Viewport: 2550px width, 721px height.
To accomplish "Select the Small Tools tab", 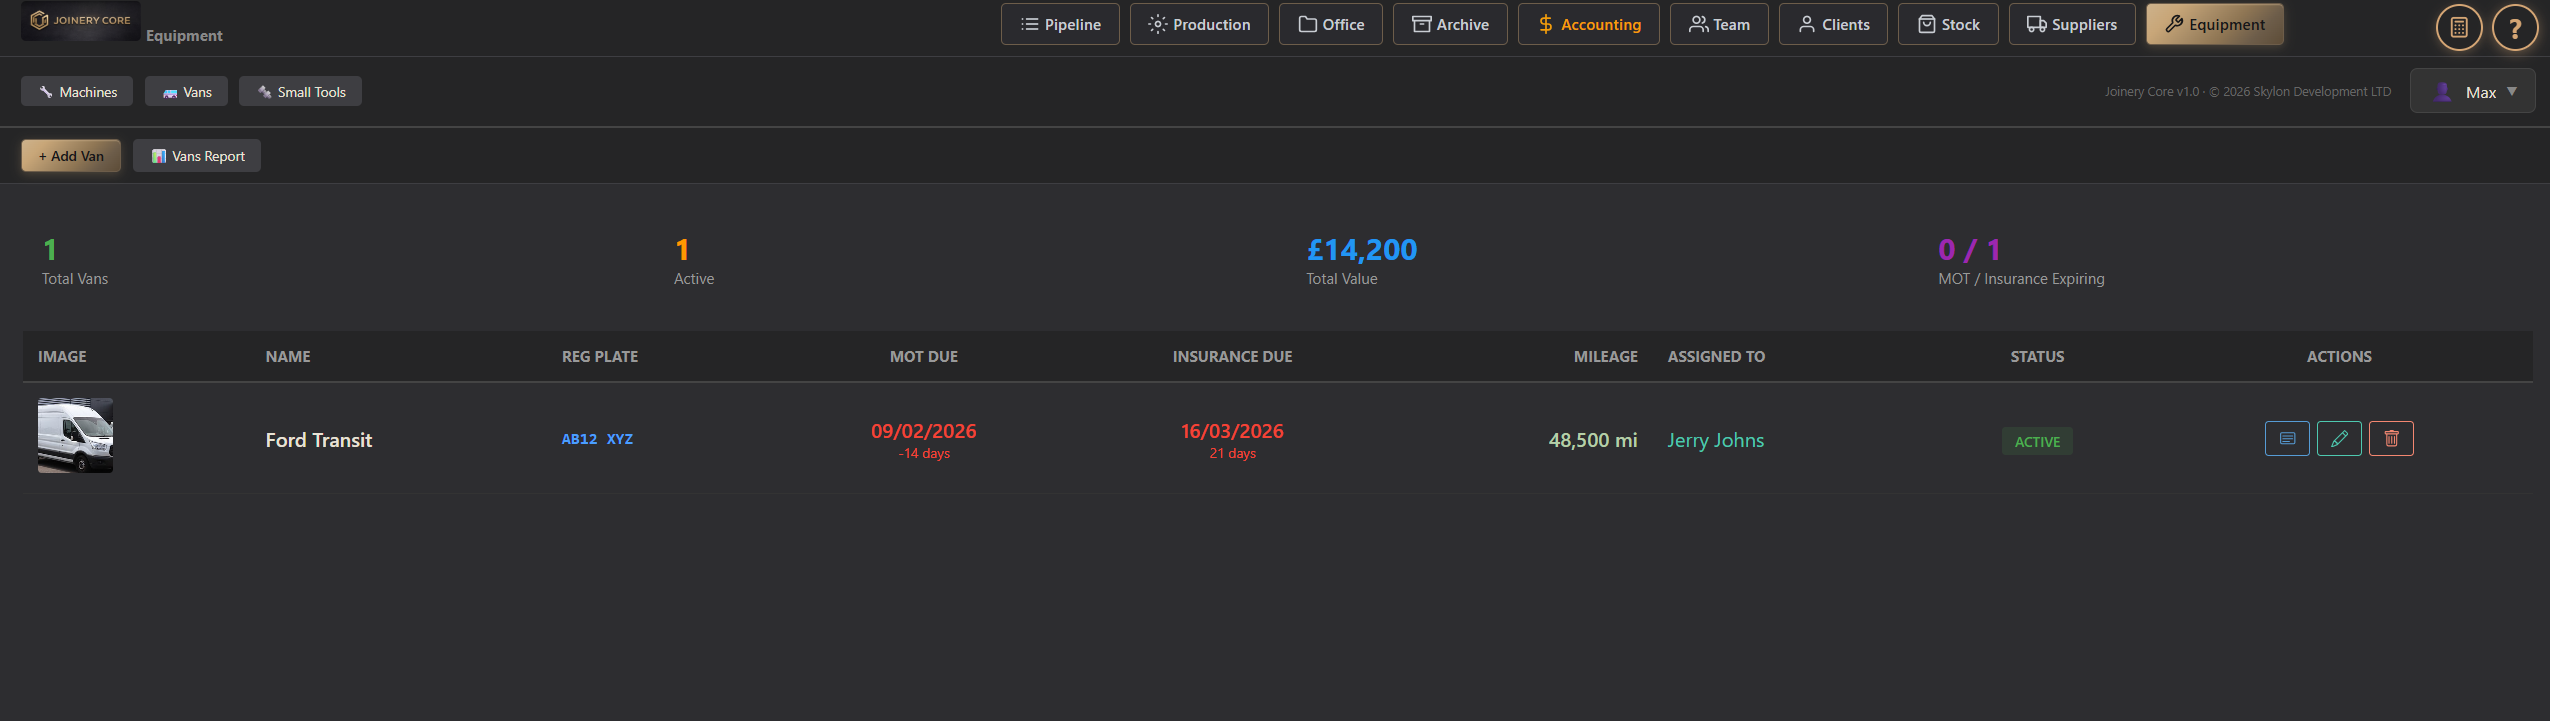I will click(x=300, y=92).
